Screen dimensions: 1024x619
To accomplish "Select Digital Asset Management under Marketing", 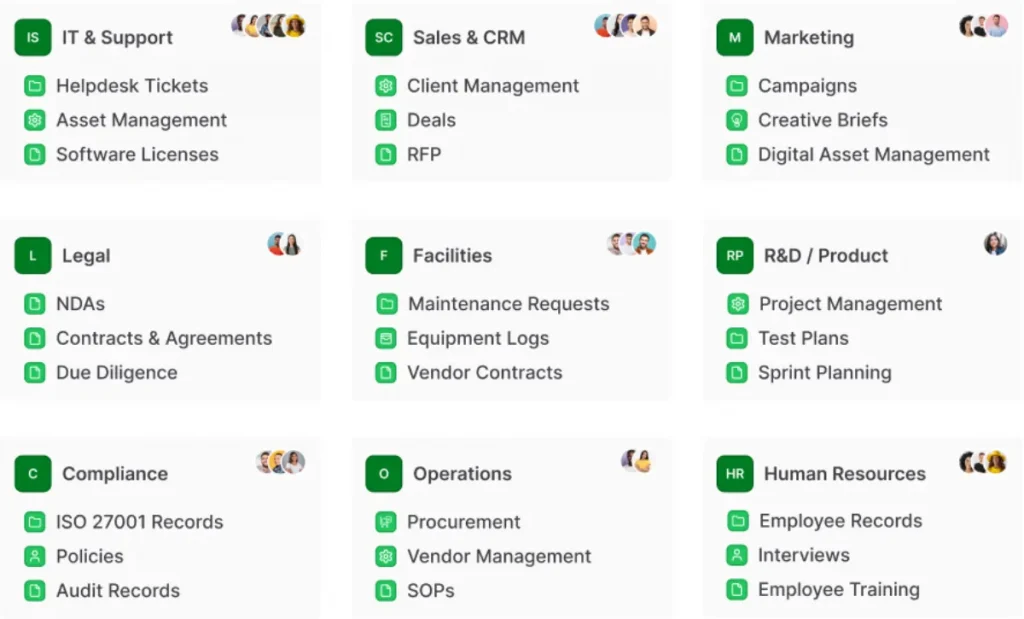I will pos(873,154).
